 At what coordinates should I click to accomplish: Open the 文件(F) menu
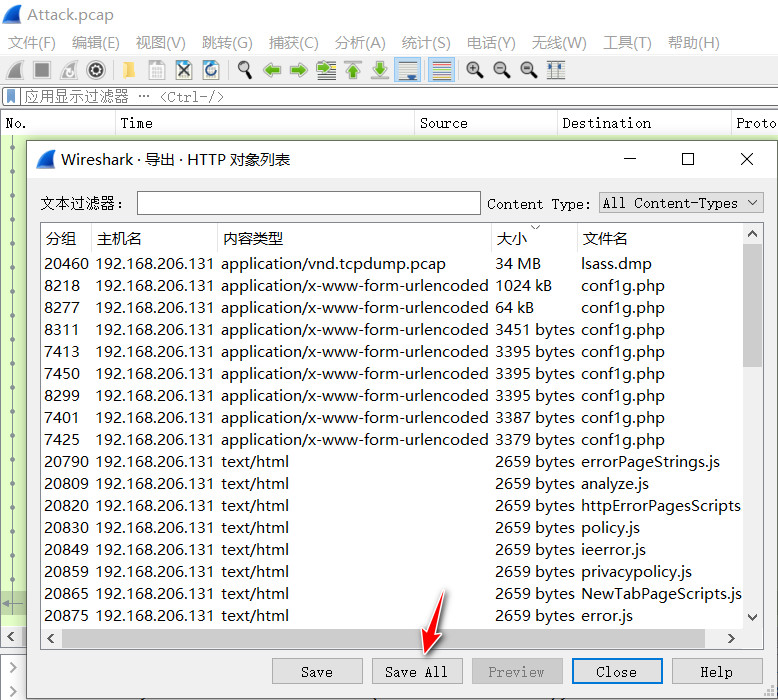(x=32, y=43)
